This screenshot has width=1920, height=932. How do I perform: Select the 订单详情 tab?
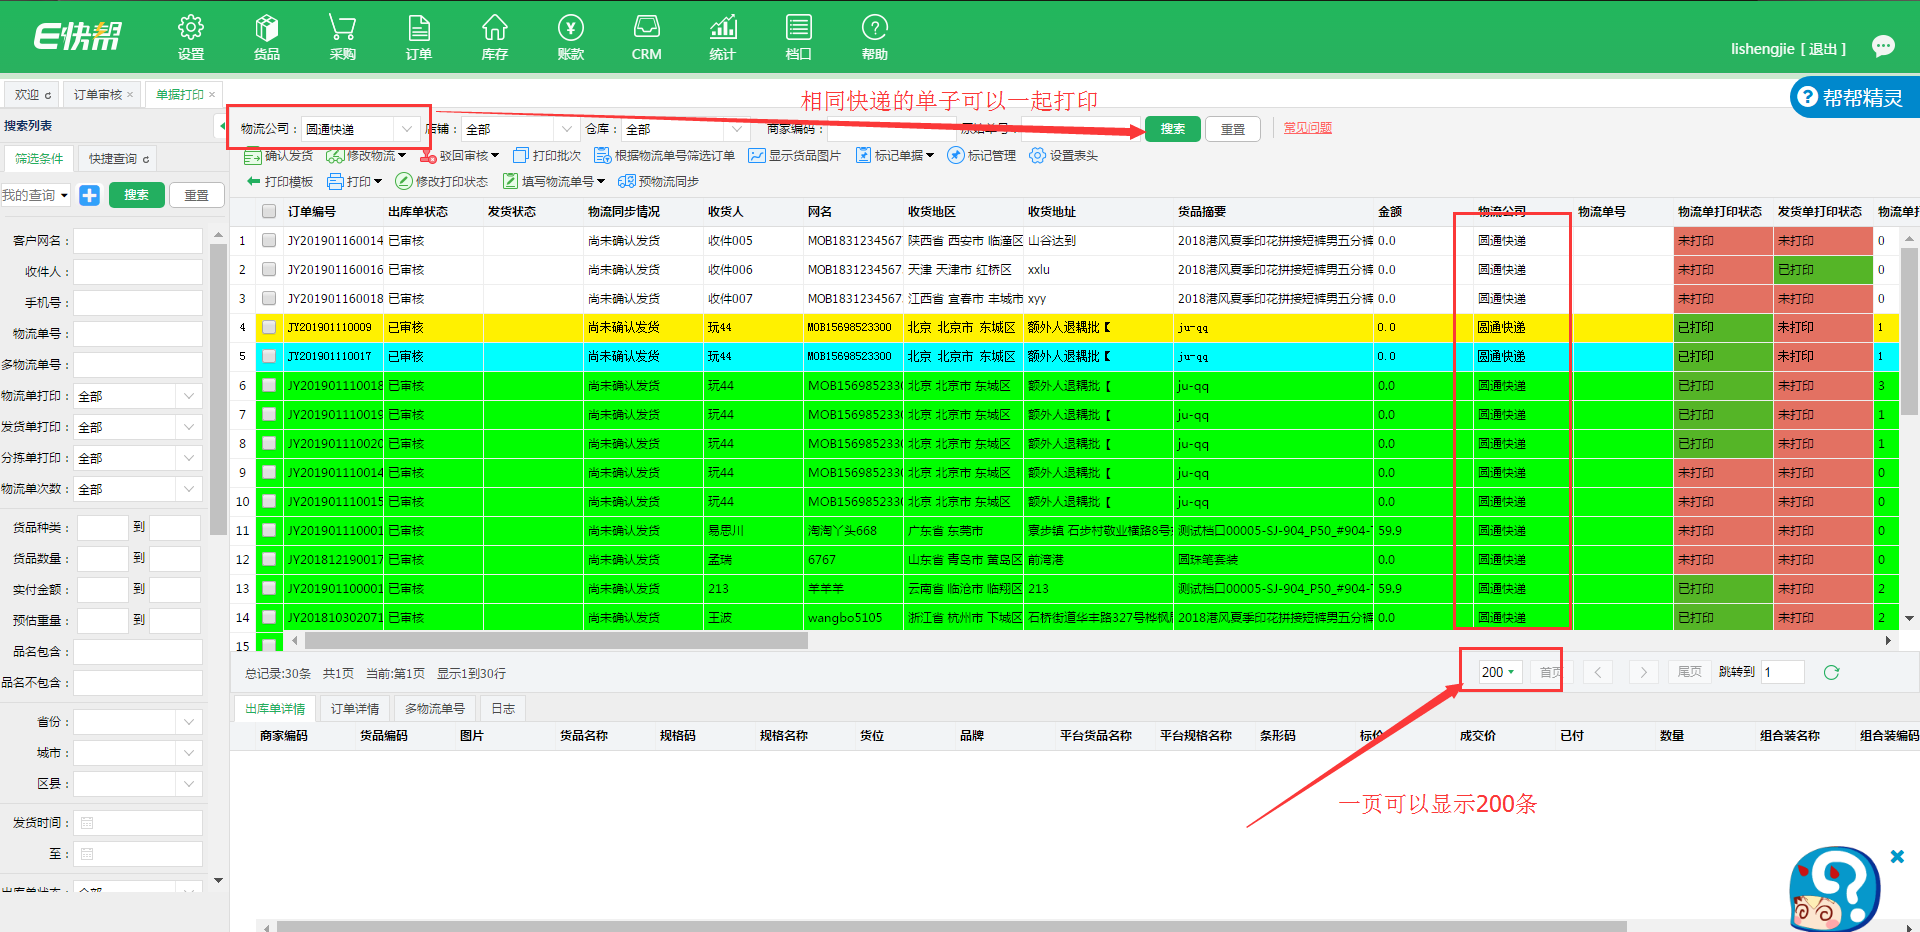click(355, 708)
